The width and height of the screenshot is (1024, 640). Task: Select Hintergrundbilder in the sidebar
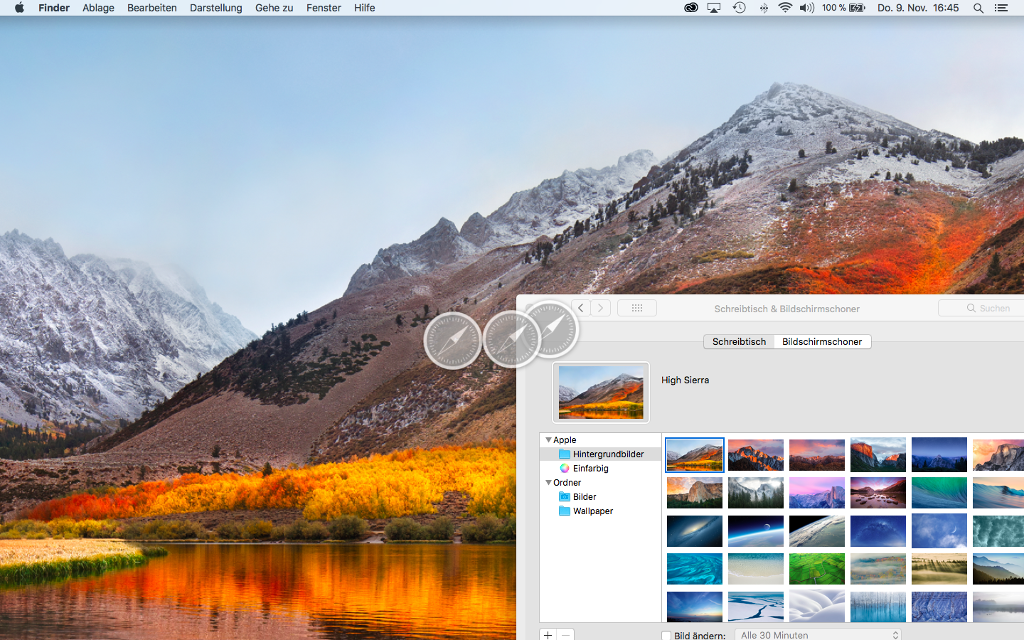[601, 454]
